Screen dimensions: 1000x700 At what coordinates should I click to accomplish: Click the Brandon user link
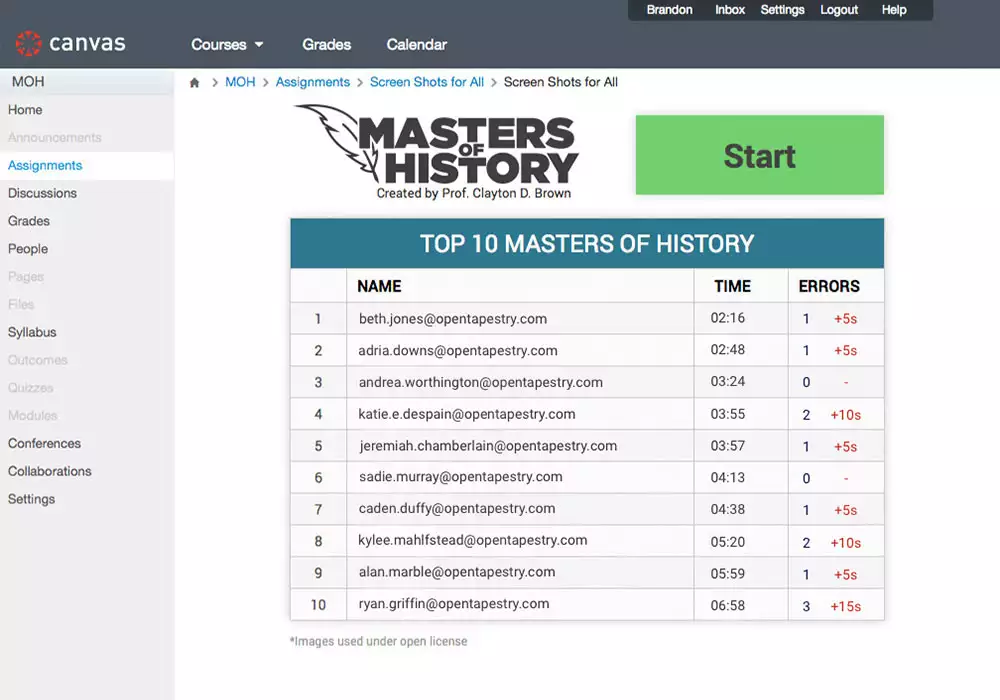[x=669, y=10]
